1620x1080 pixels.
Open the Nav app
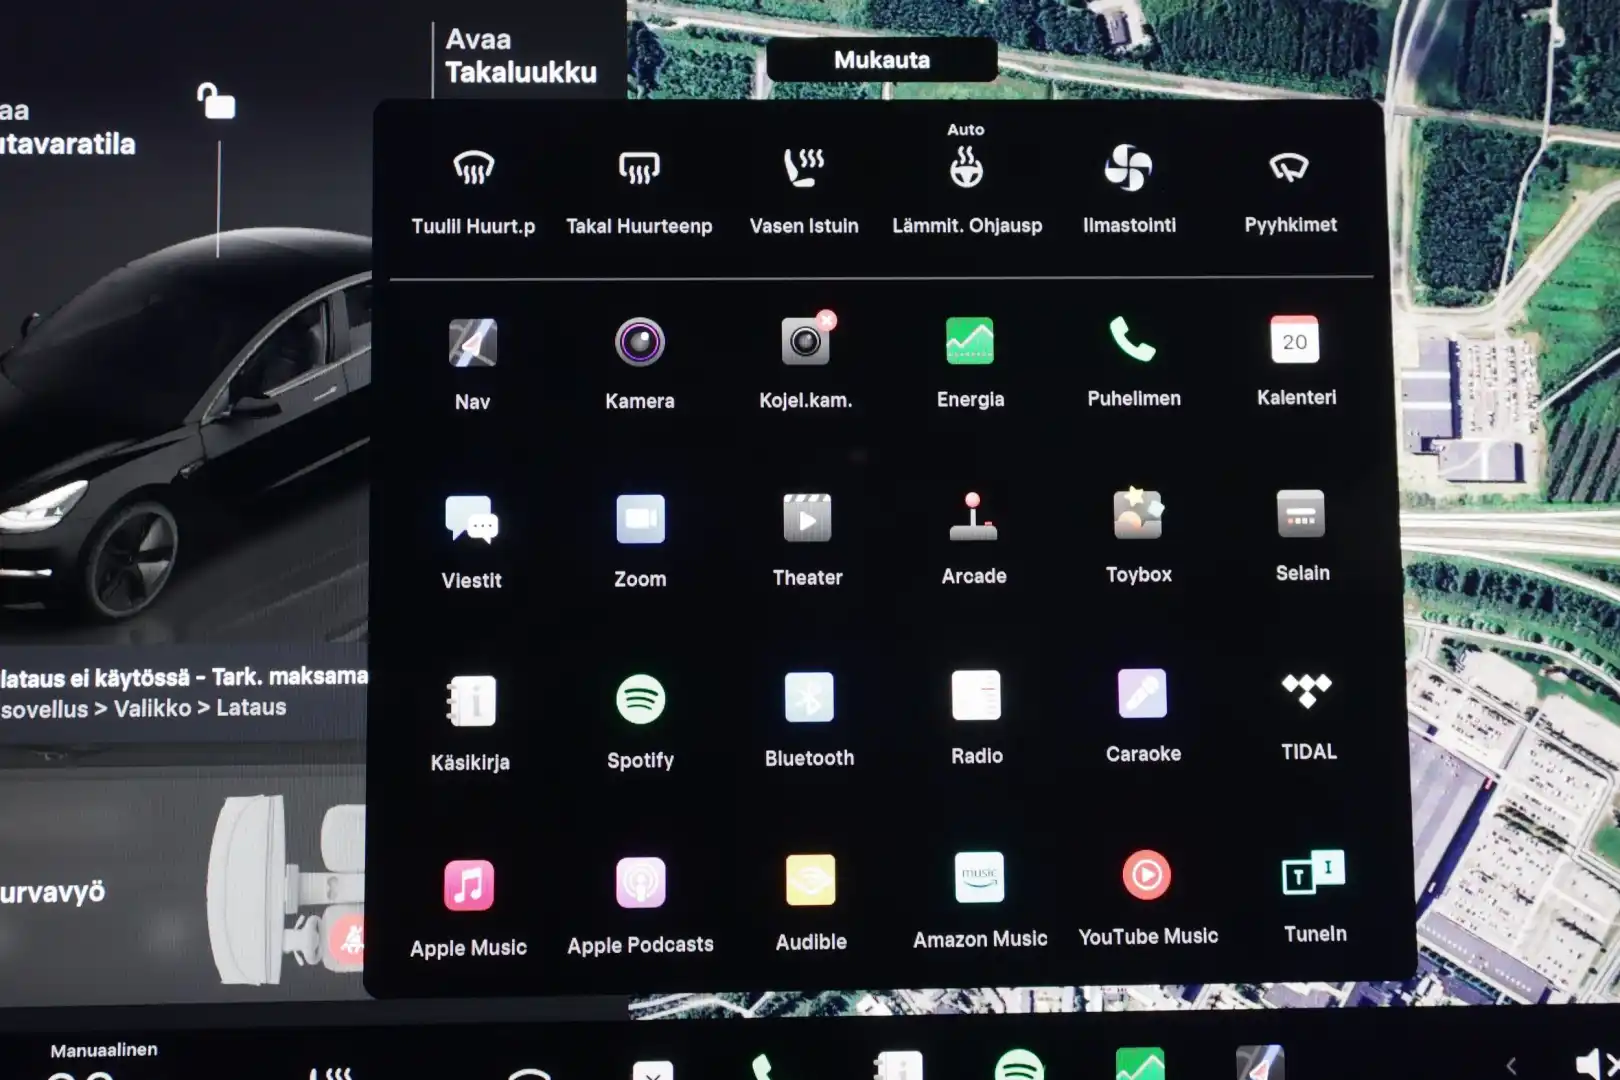coord(472,343)
